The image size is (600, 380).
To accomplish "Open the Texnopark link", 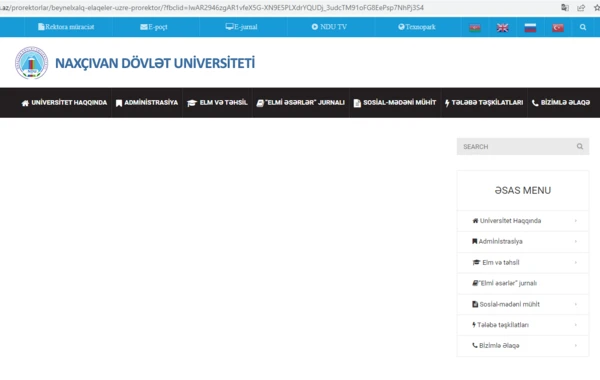I will 417,27.
